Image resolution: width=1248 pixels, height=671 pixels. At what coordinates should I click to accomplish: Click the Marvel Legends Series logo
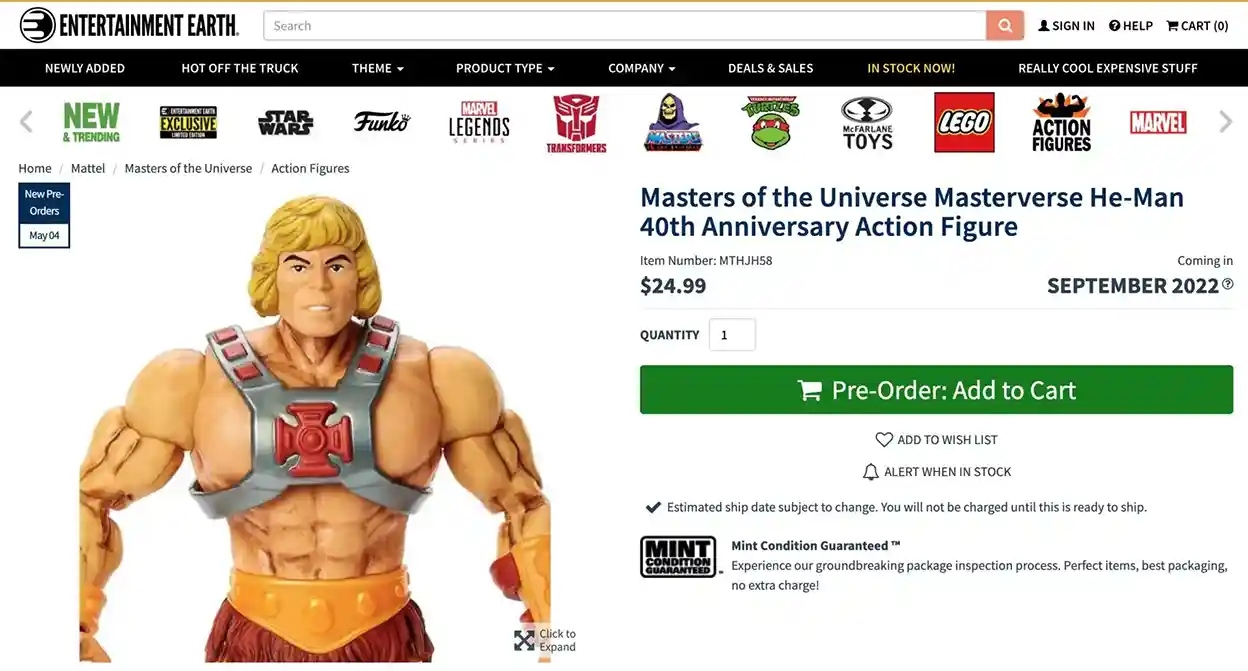tap(479, 122)
